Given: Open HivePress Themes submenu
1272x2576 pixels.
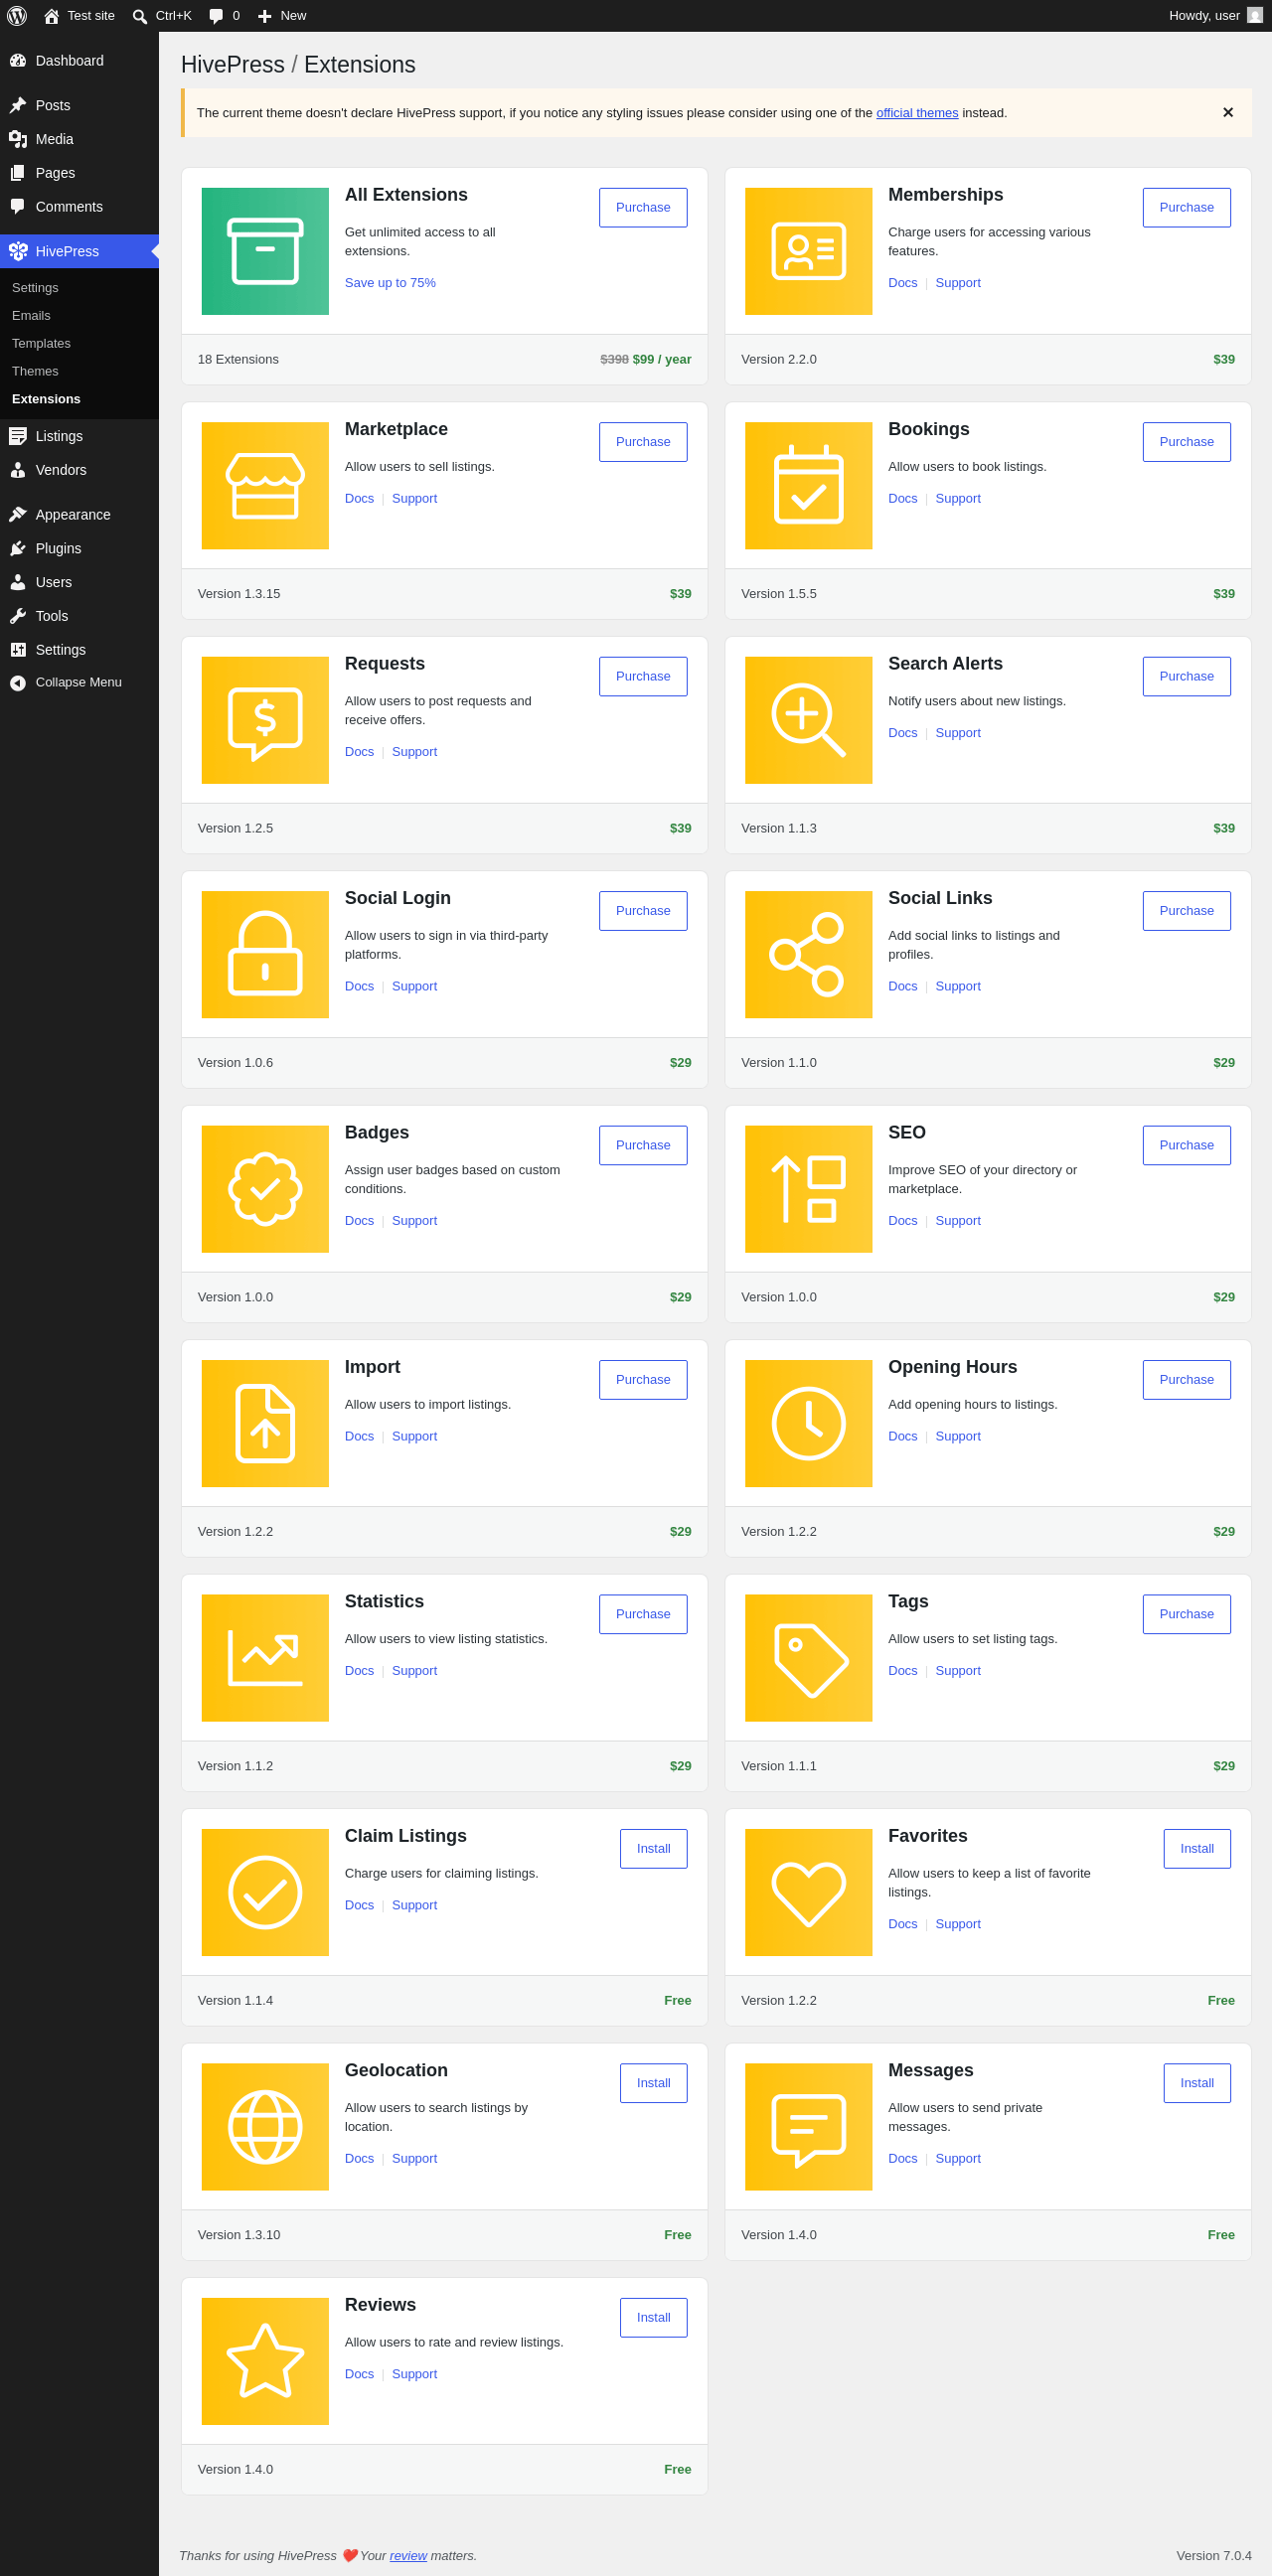Looking at the screenshot, I should click(79, 372).
